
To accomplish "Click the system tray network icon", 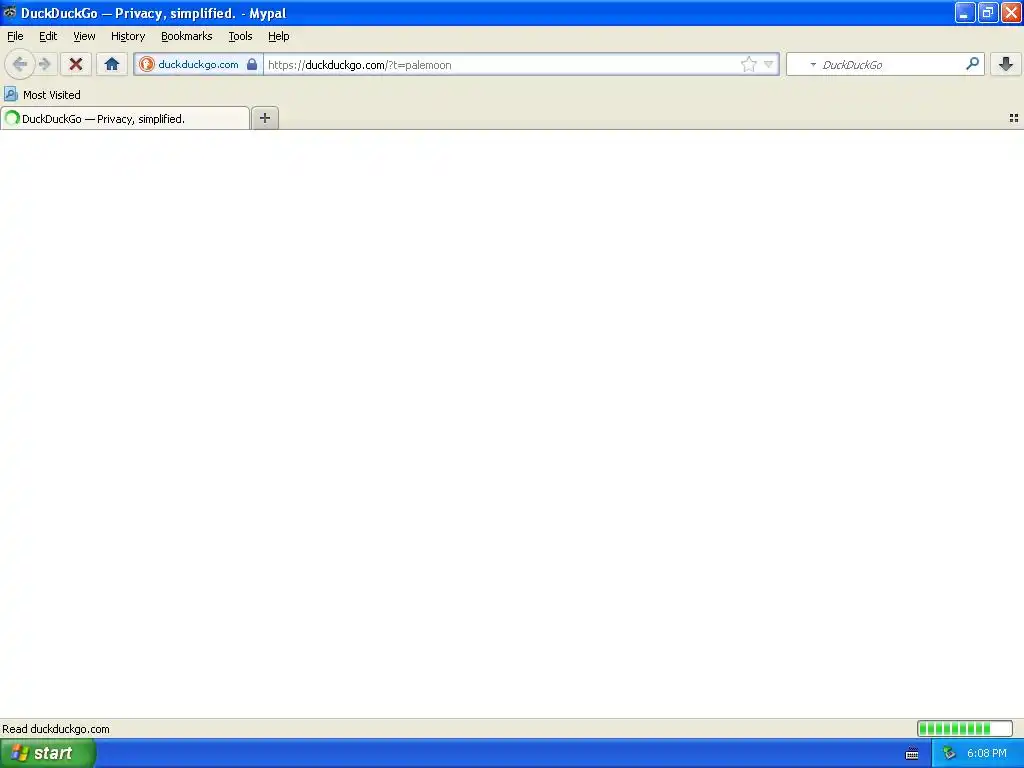I will tap(949, 753).
